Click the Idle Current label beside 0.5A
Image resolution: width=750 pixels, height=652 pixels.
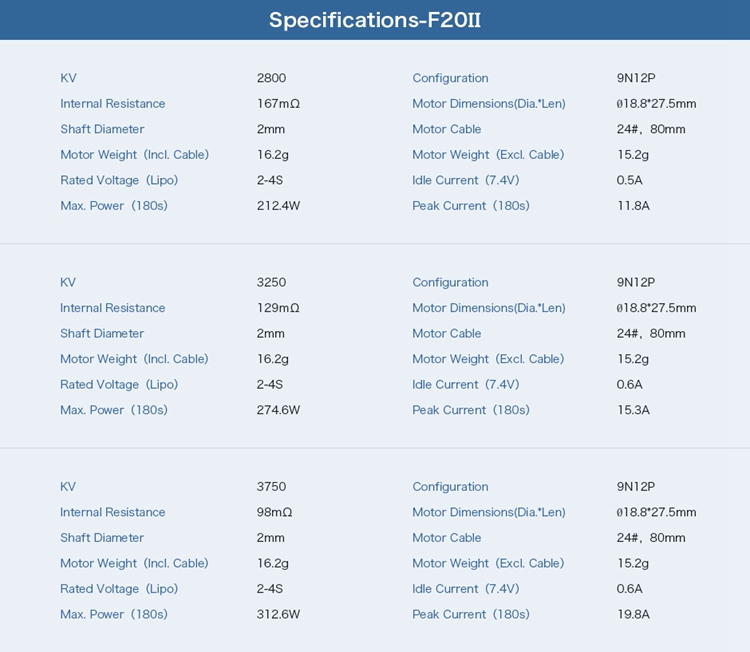[466, 180]
